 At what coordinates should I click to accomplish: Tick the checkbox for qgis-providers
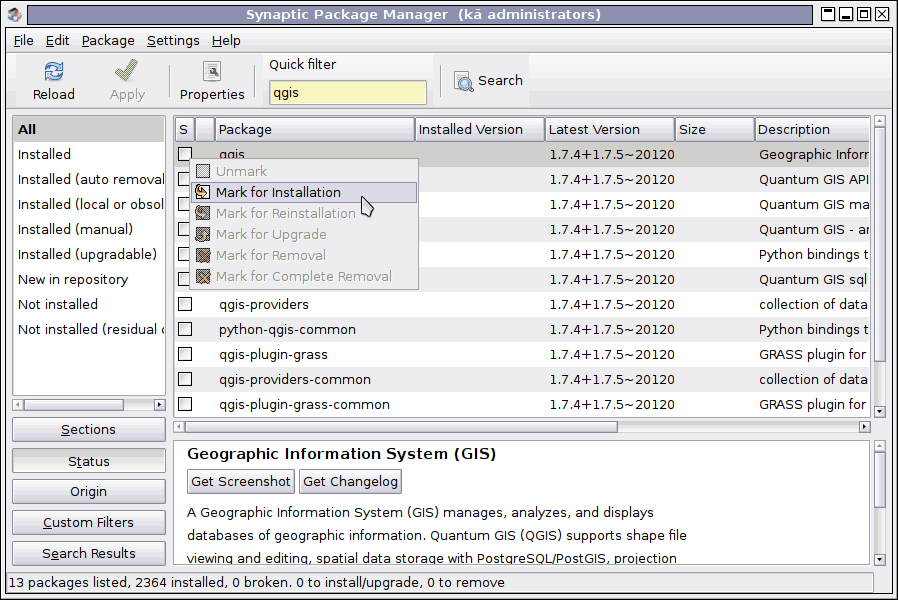pyautogui.click(x=185, y=304)
